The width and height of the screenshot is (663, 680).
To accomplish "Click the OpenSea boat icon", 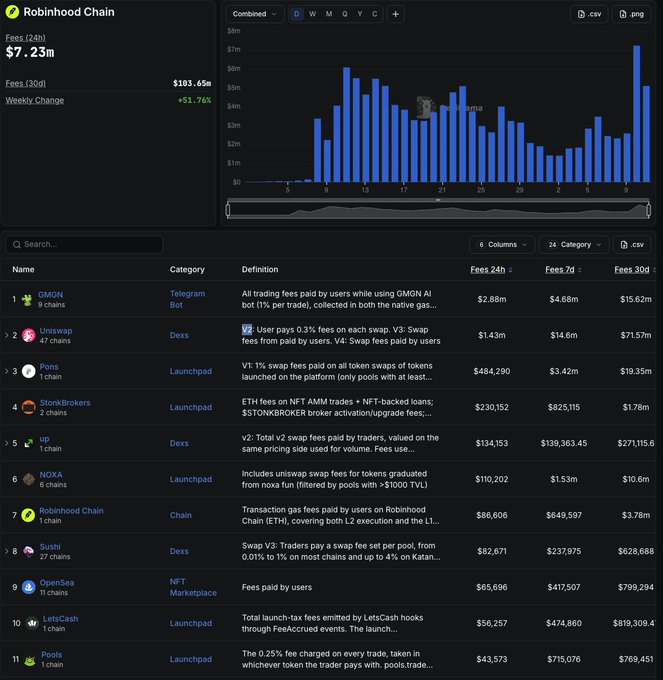I will pyautogui.click(x=29, y=587).
